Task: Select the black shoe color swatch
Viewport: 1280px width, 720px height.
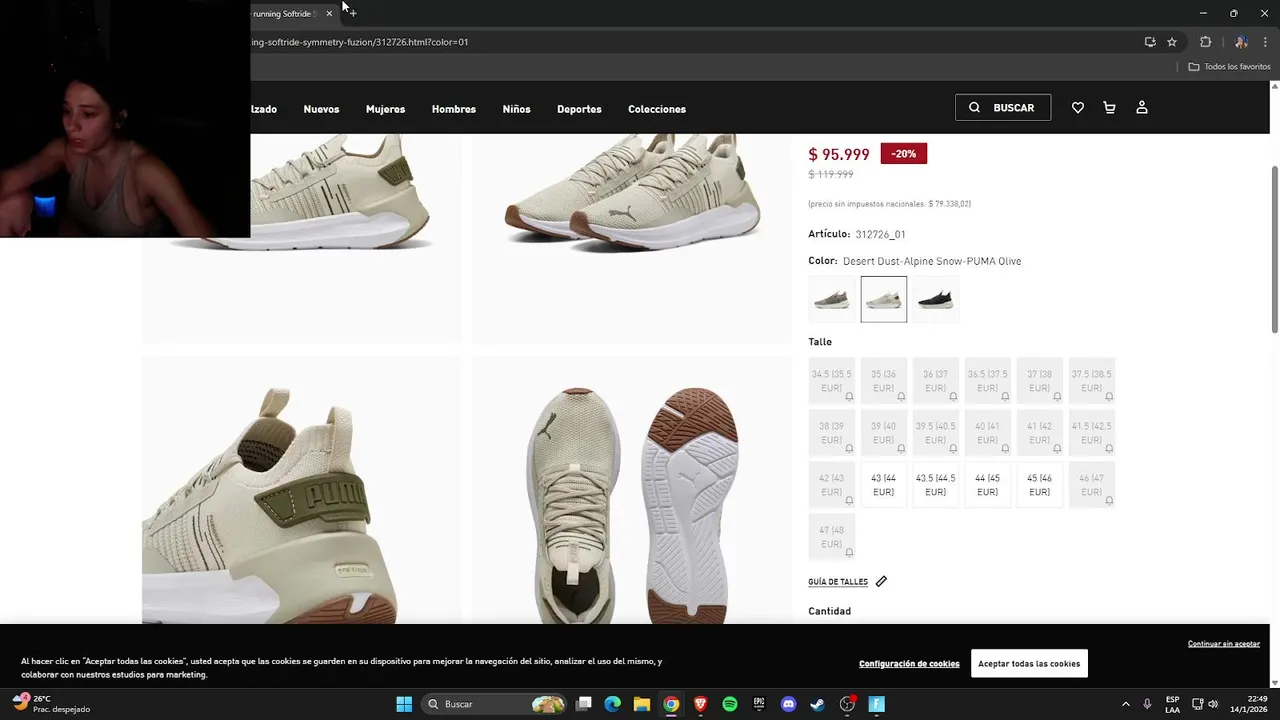Action: click(936, 299)
